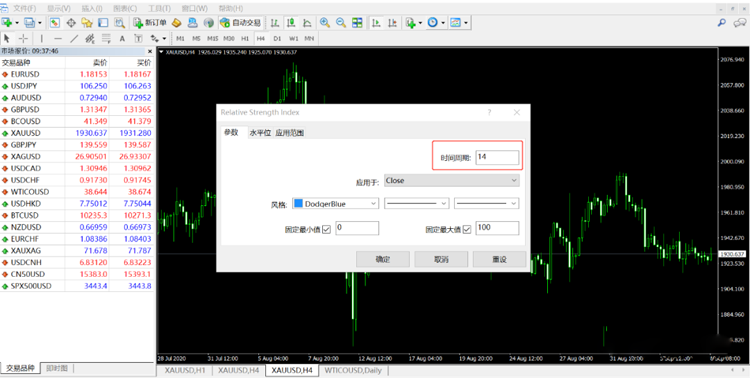
Task: Select the trendline drawing tool
Action: pyautogui.click(x=74, y=38)
